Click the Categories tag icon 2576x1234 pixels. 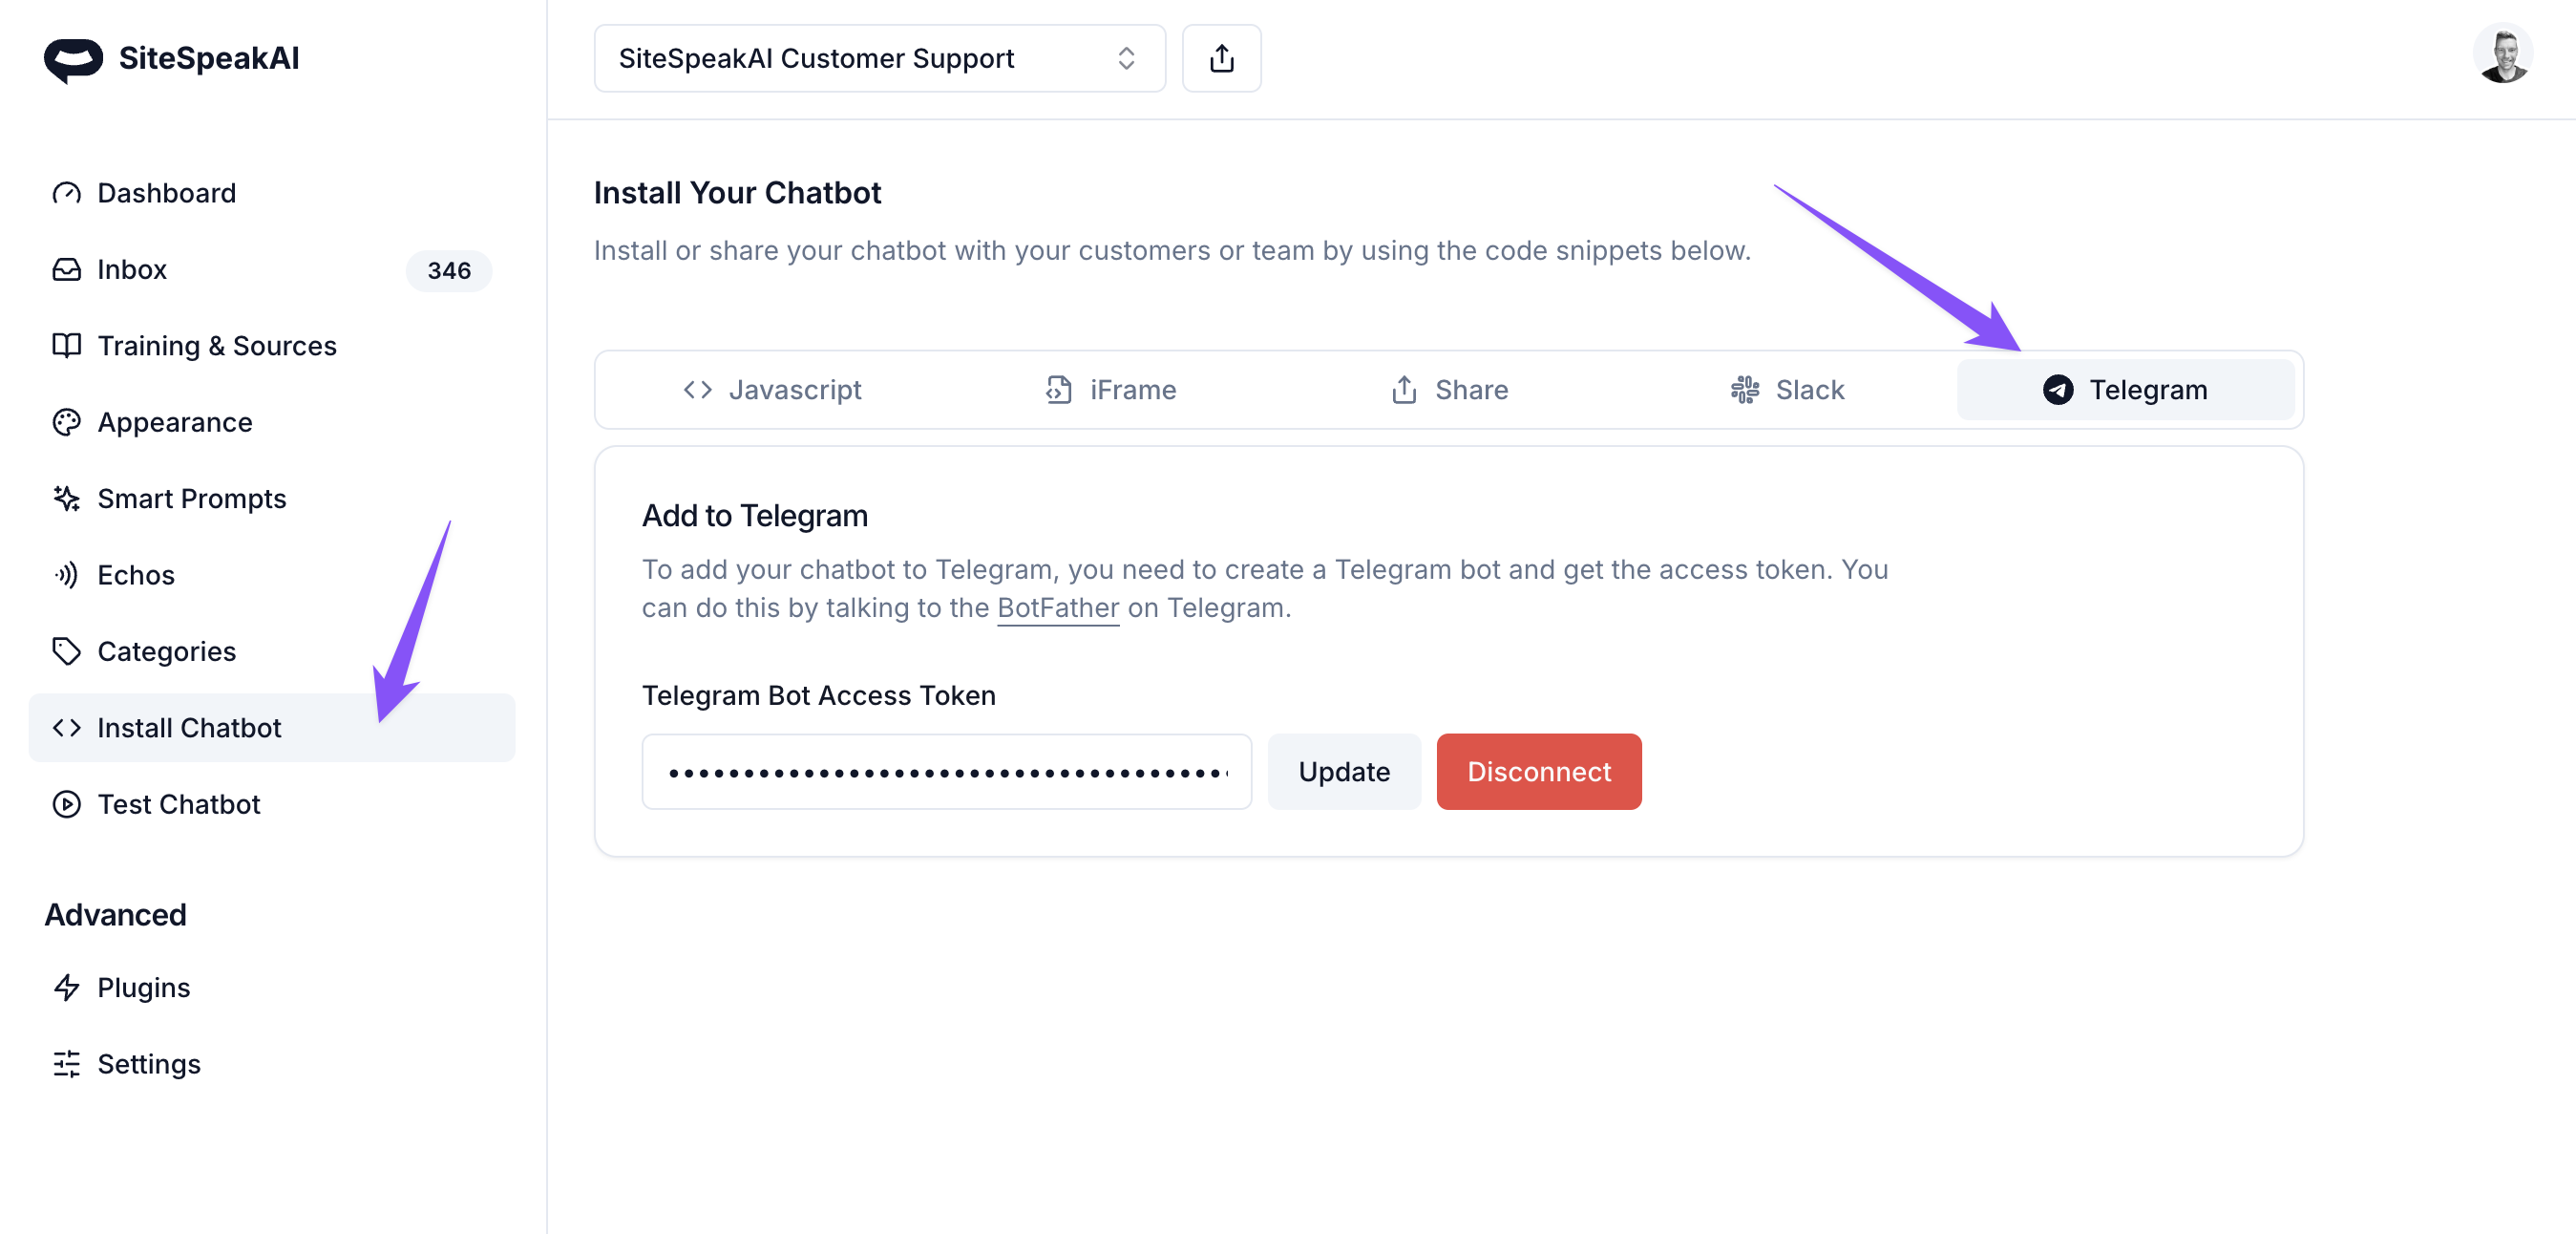coord(67,652)
